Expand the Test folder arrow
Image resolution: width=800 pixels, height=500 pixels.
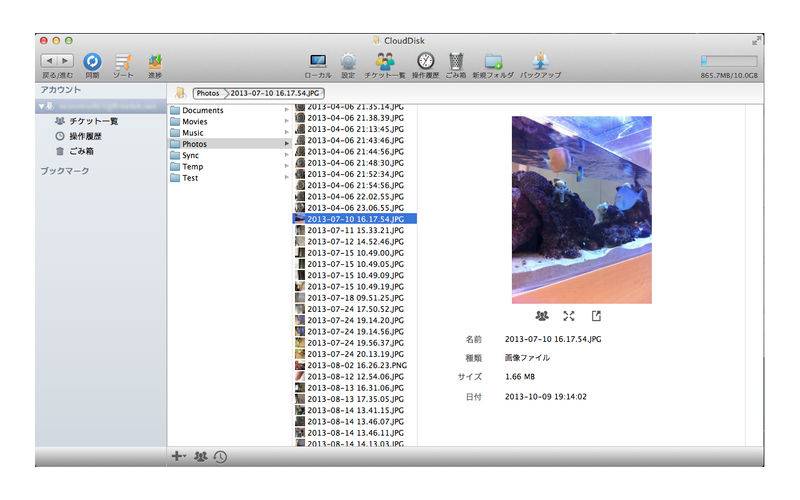[x=286, y=178]
